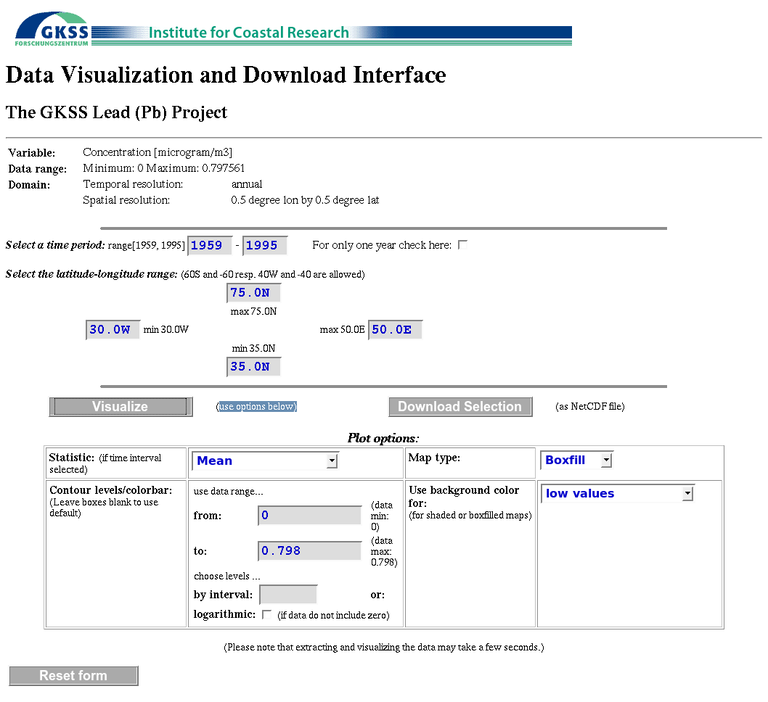Edit the southern latitude field 35.0N
The height and width of the screenshot is (702, 768).
tap(253, 367)
